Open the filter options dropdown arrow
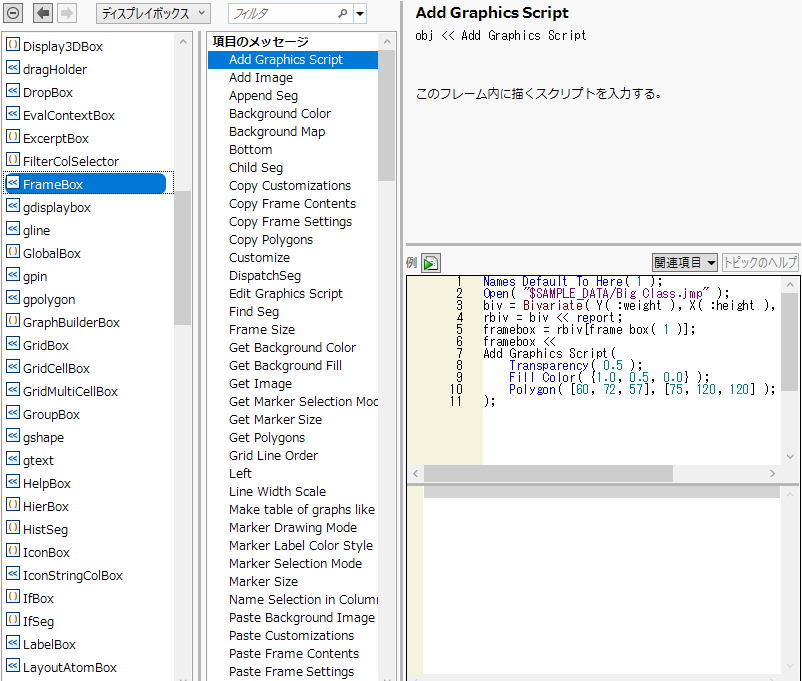This screenshot has width=802, height=681. pyautogui.click(x=360, y=14)
